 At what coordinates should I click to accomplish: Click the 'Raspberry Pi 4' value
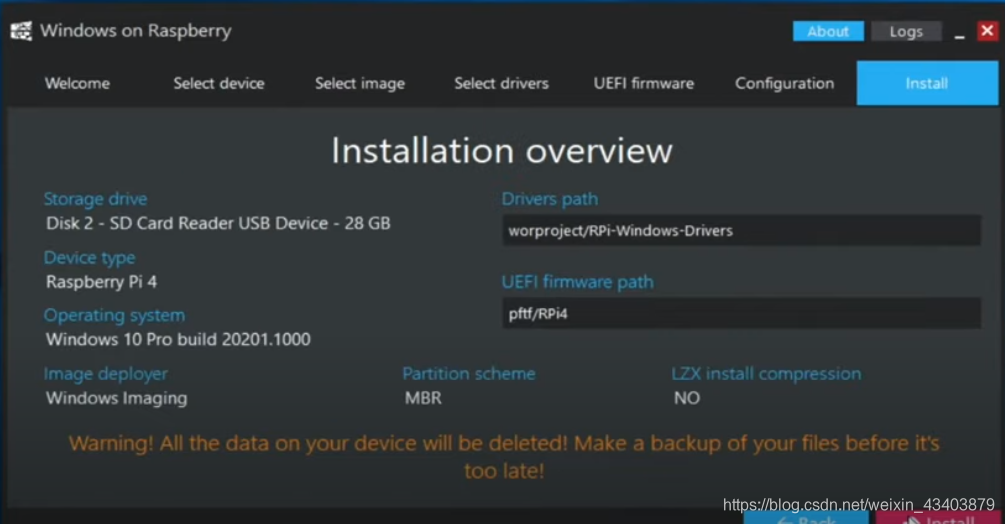[x=101, y=282]
